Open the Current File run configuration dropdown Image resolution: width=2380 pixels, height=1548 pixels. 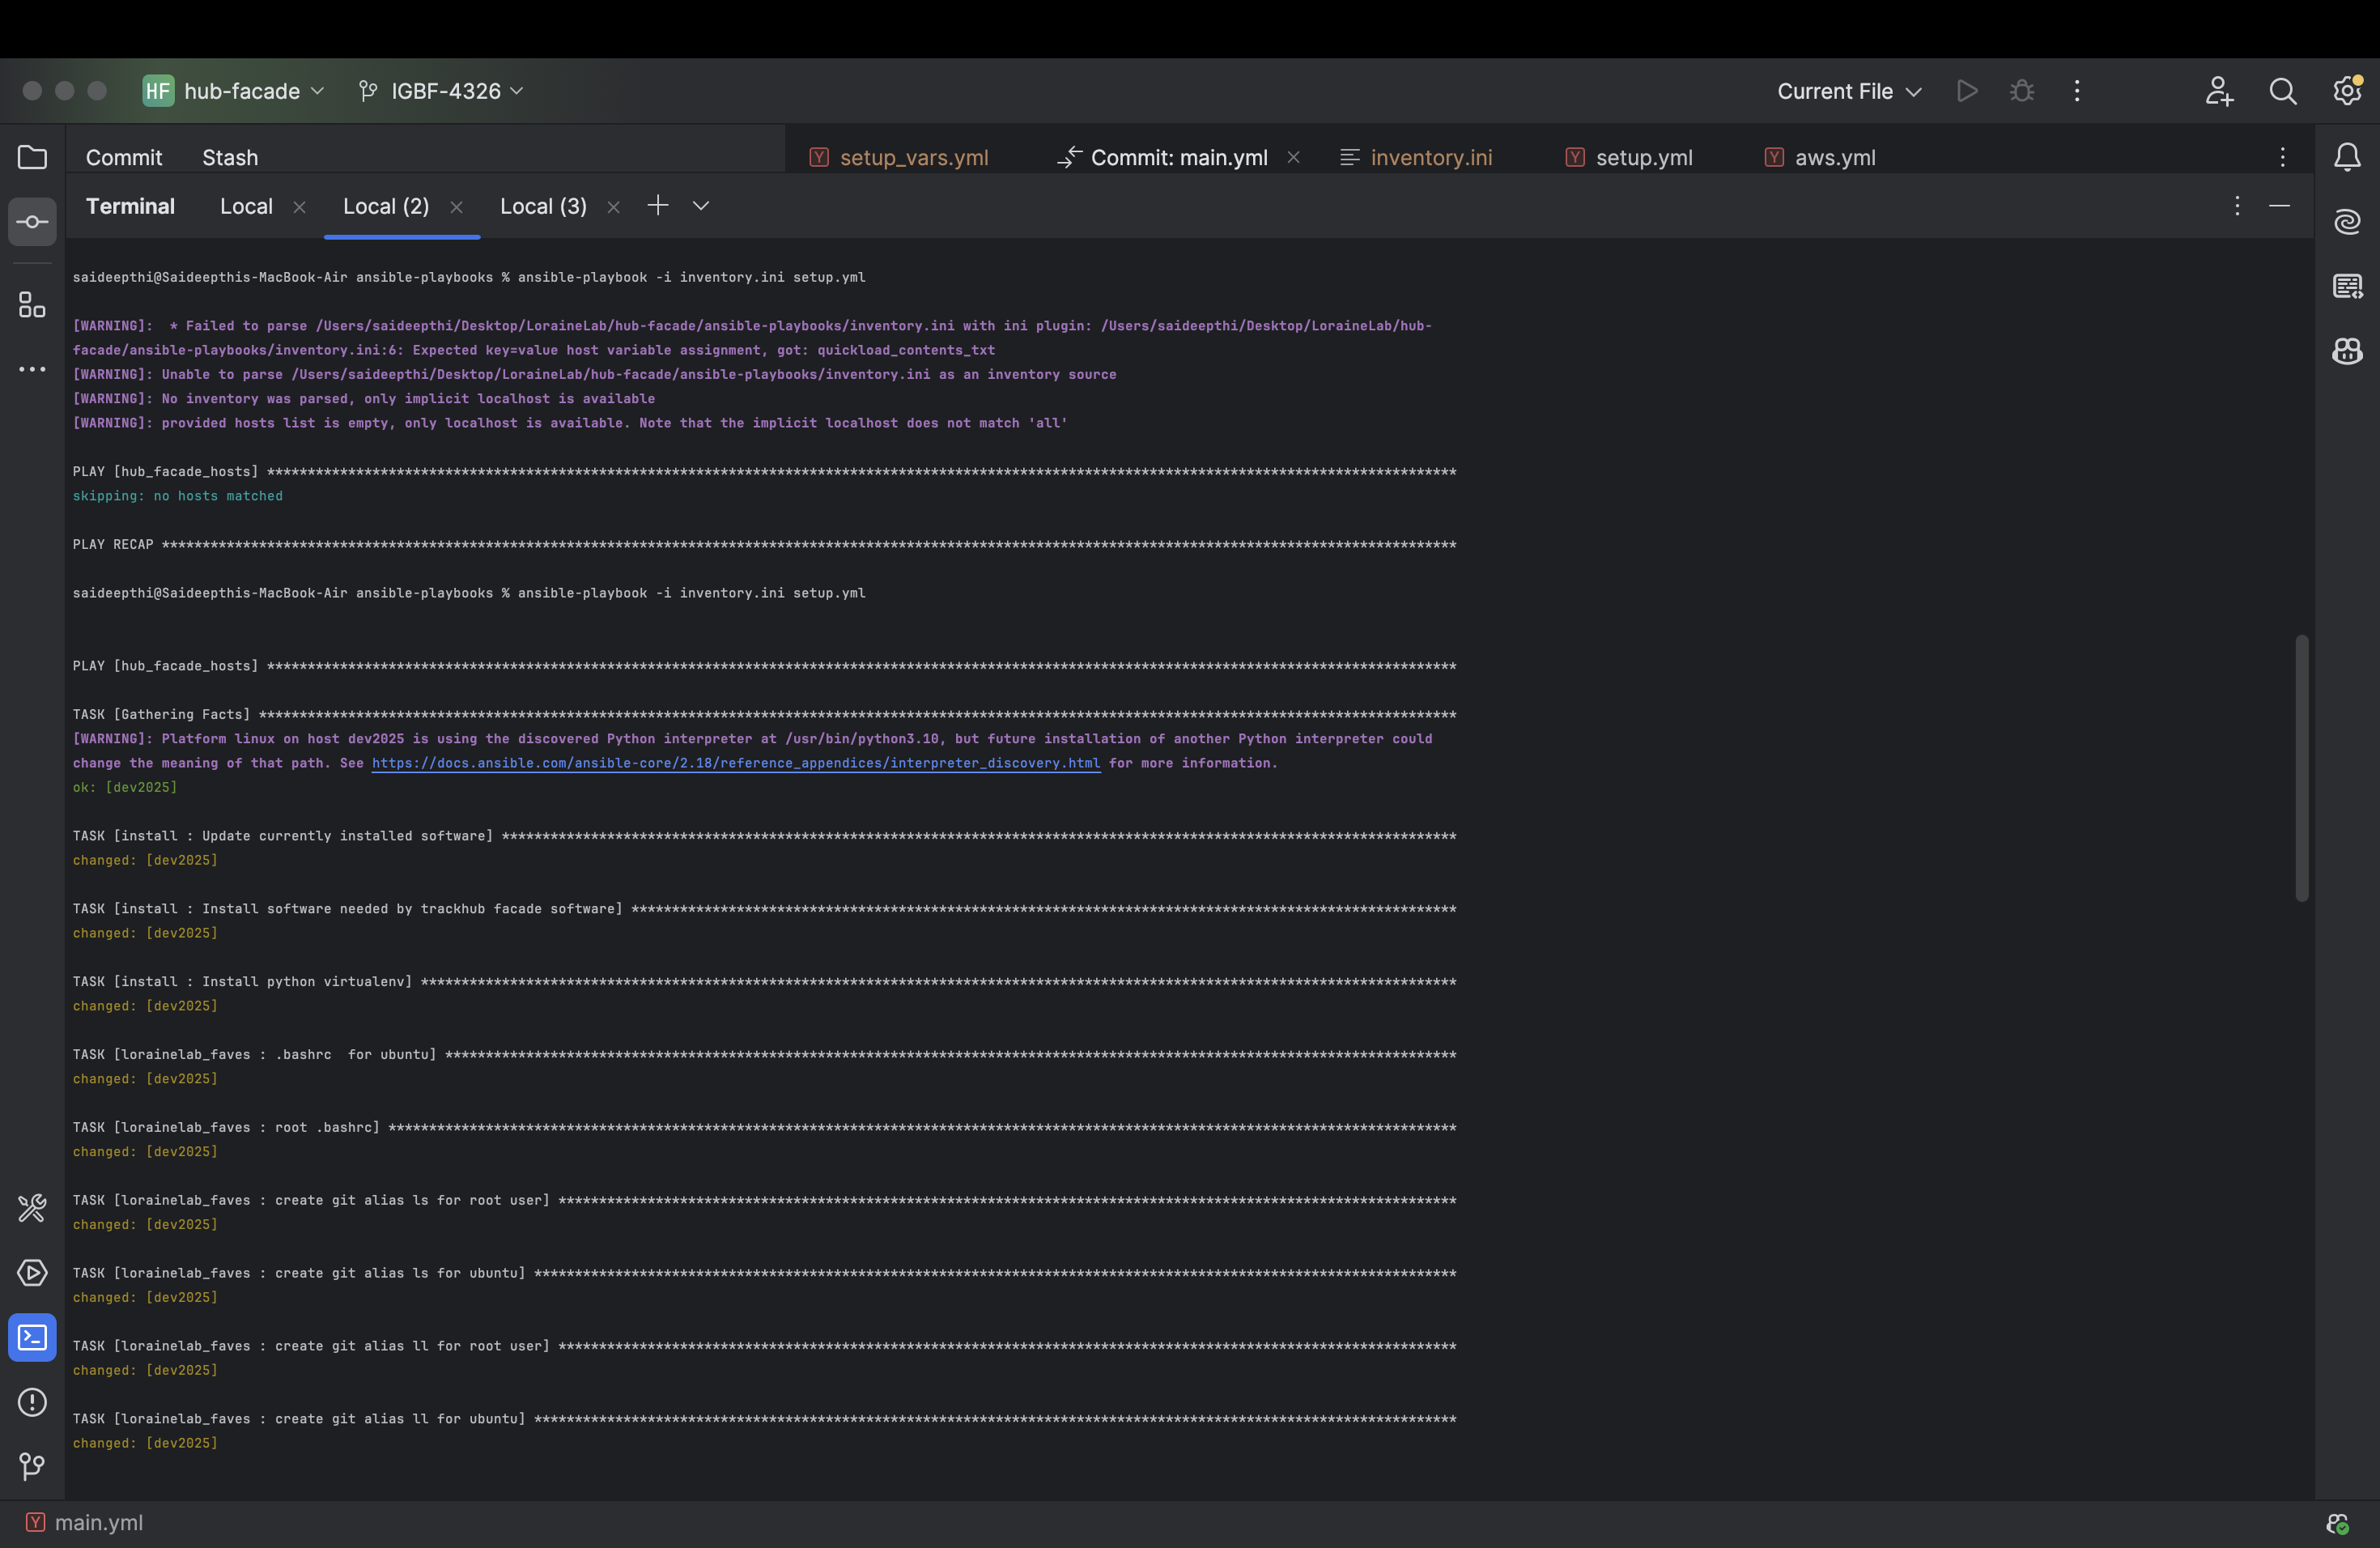[1848, 91]
